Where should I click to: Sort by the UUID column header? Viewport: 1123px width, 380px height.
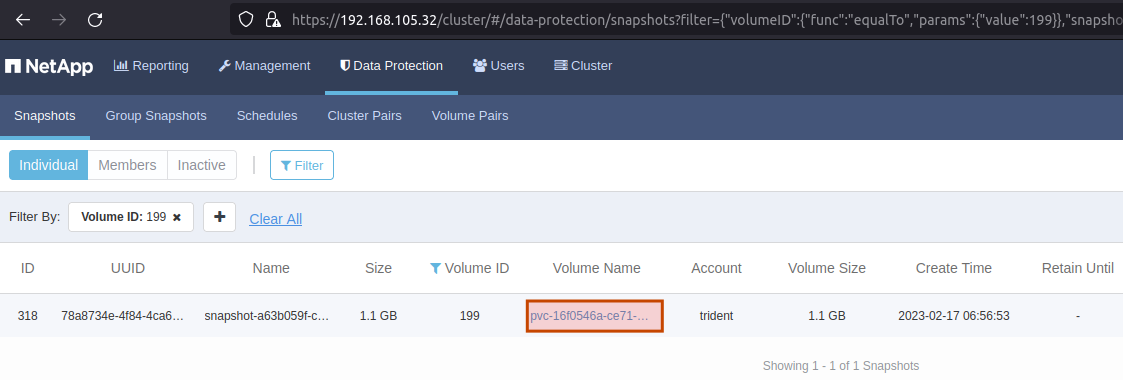point(128,268)
